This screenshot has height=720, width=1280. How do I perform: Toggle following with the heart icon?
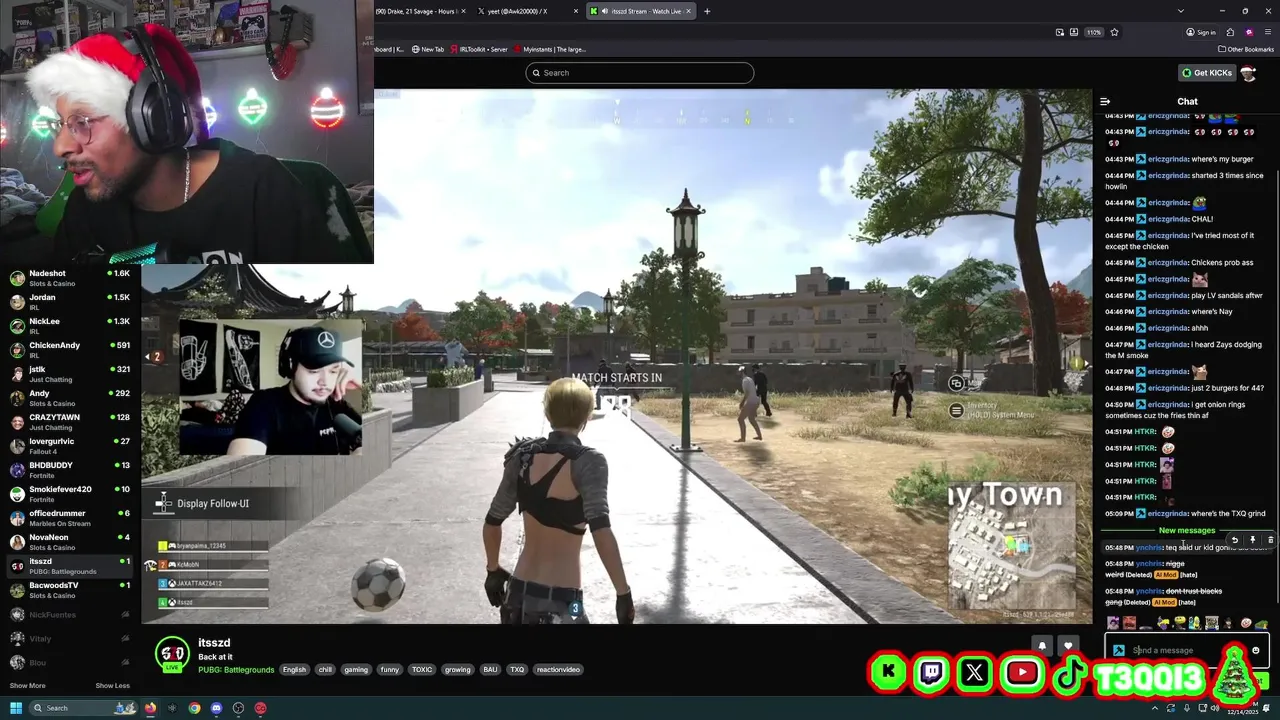coord(1068,646)
